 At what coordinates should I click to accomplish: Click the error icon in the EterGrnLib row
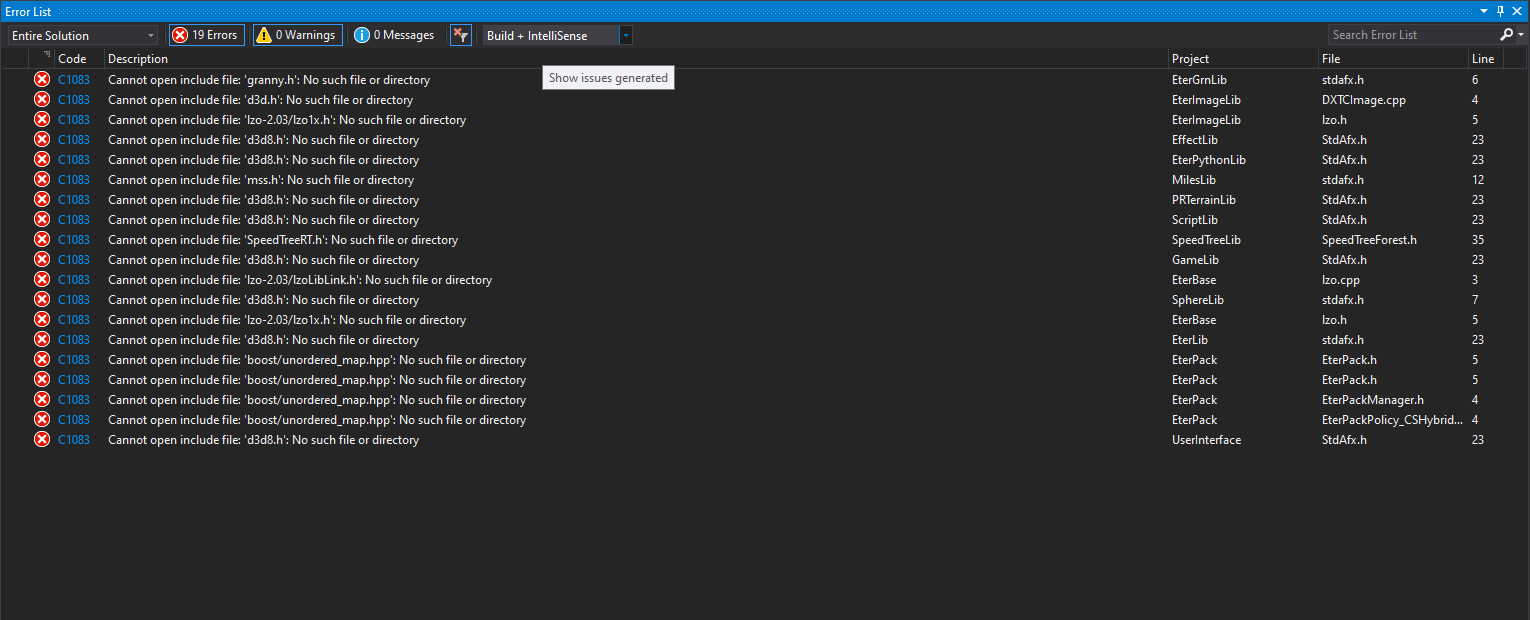coord(42,79)
